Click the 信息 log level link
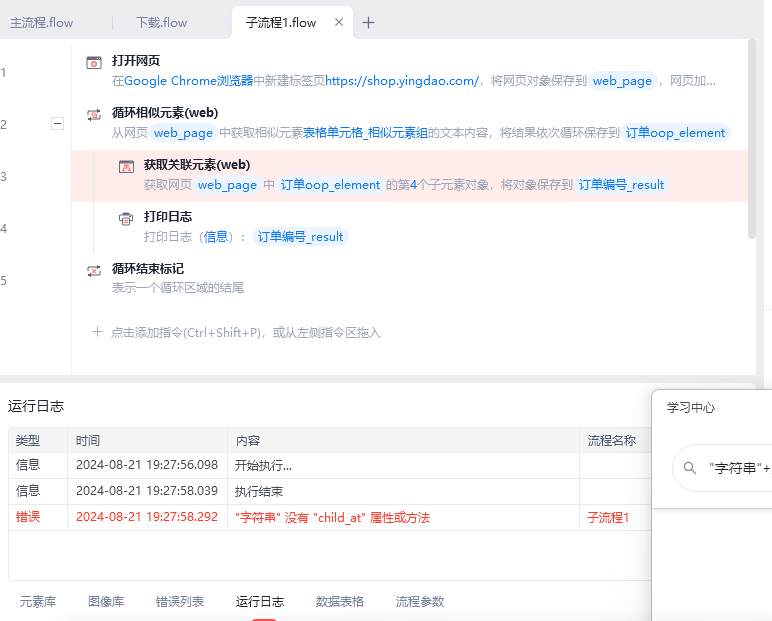 216,237
